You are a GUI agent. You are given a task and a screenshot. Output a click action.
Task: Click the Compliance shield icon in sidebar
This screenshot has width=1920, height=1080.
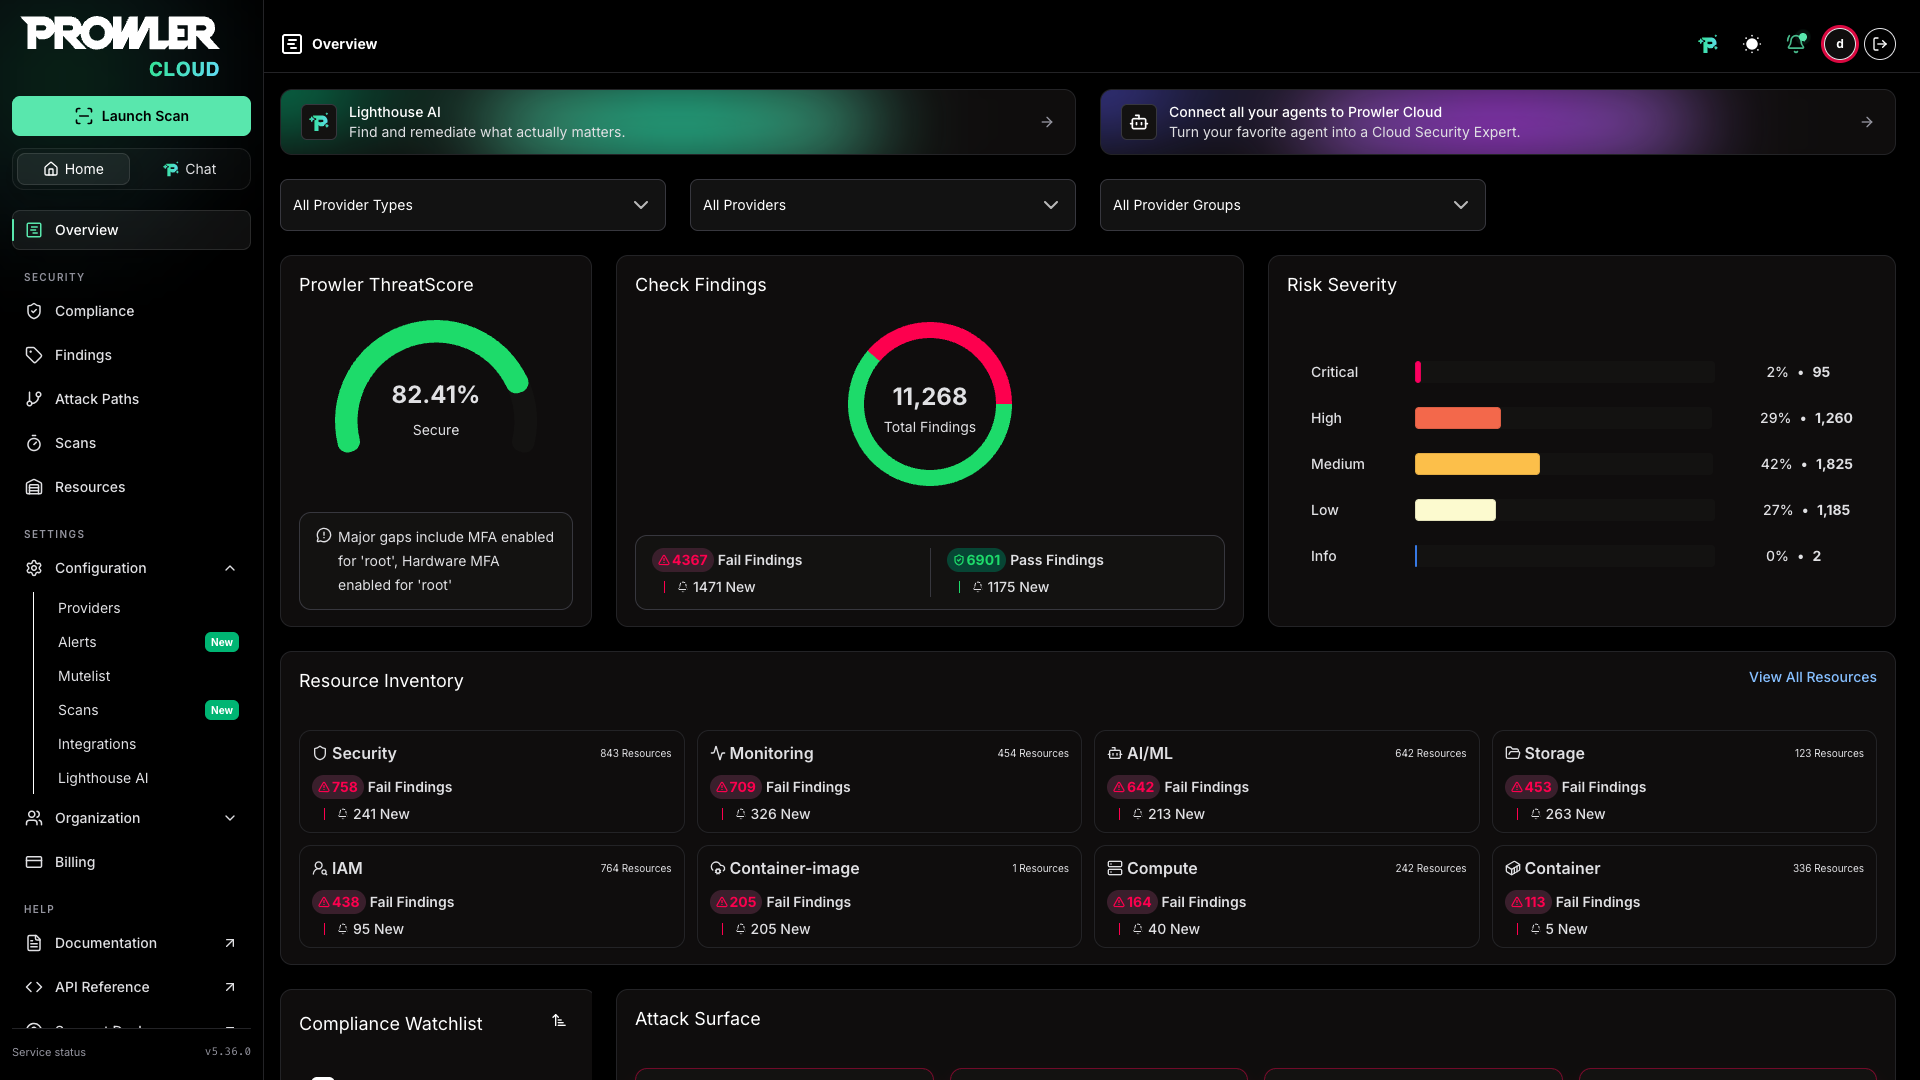click(34, 311)
